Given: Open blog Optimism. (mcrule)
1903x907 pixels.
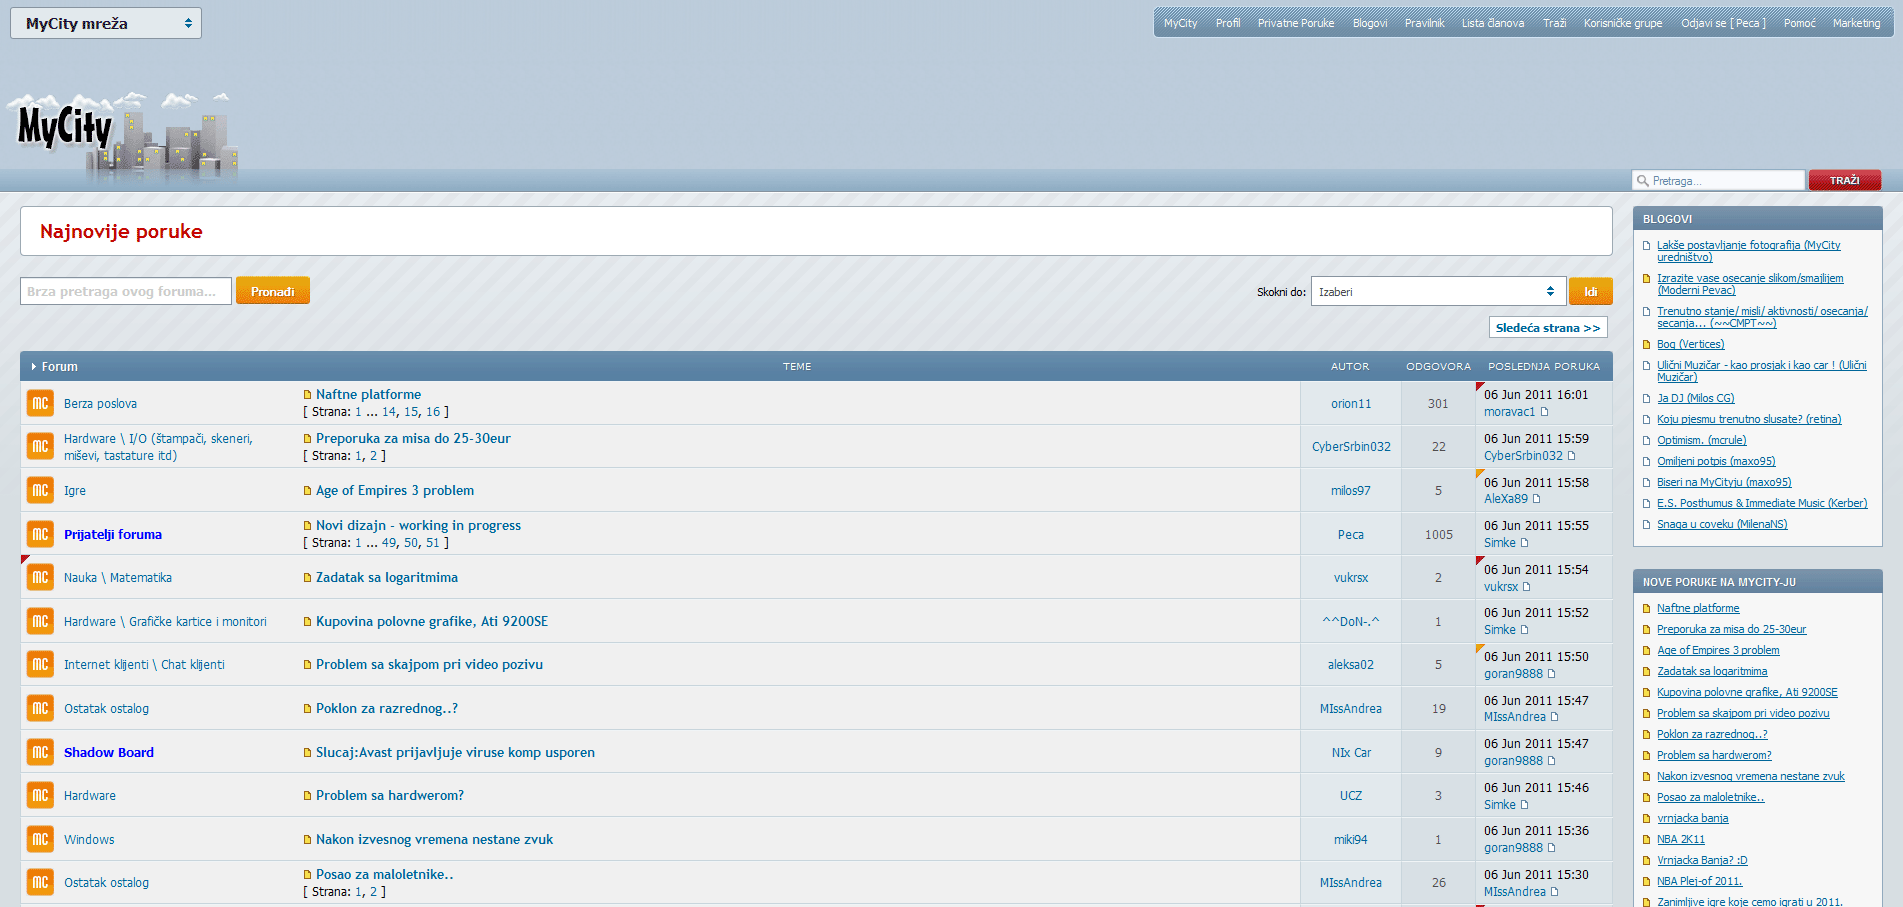Looking at the screenshot, I should pos(1702,440).
